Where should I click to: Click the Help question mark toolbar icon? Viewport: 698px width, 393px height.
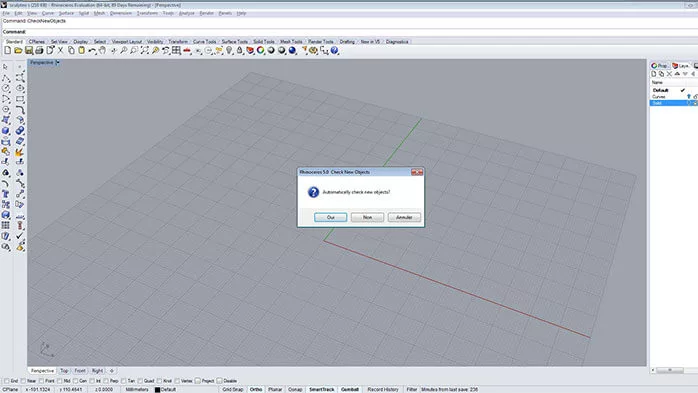pyautogui.click(x=335, y=51)
